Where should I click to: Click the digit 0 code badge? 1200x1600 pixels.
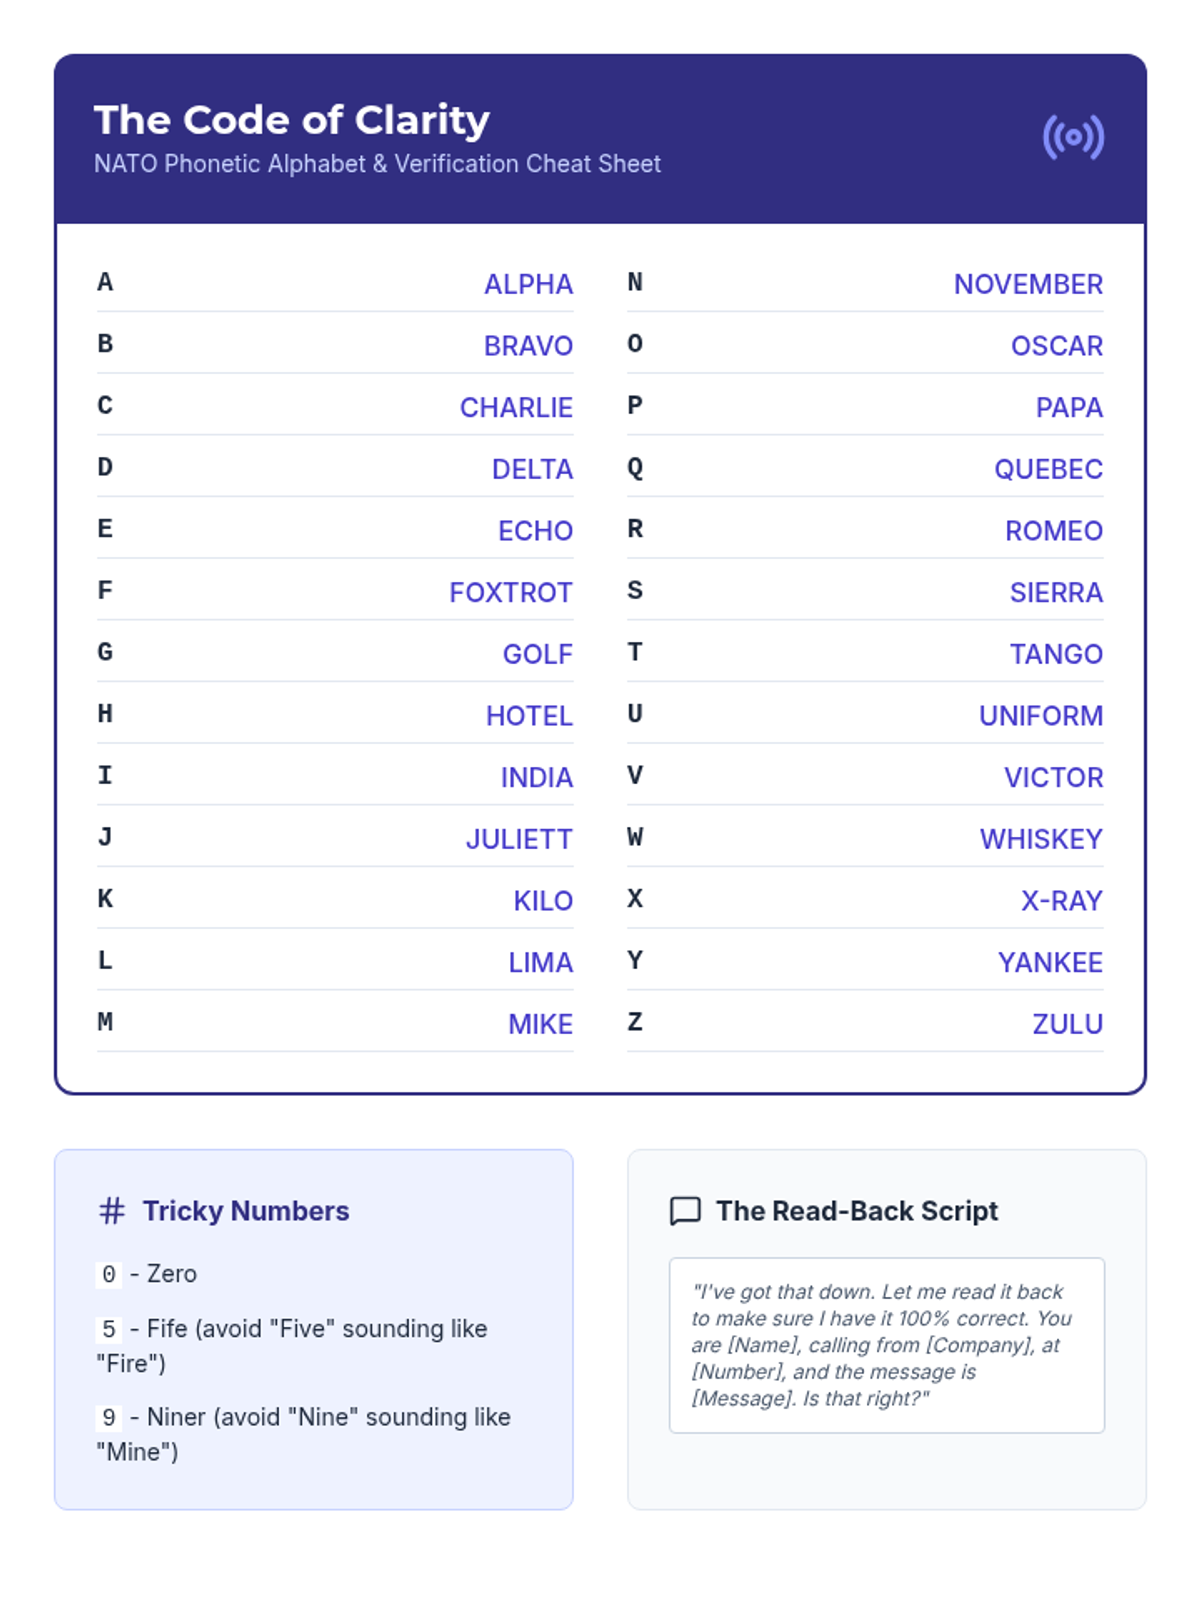coord(109,1274)
